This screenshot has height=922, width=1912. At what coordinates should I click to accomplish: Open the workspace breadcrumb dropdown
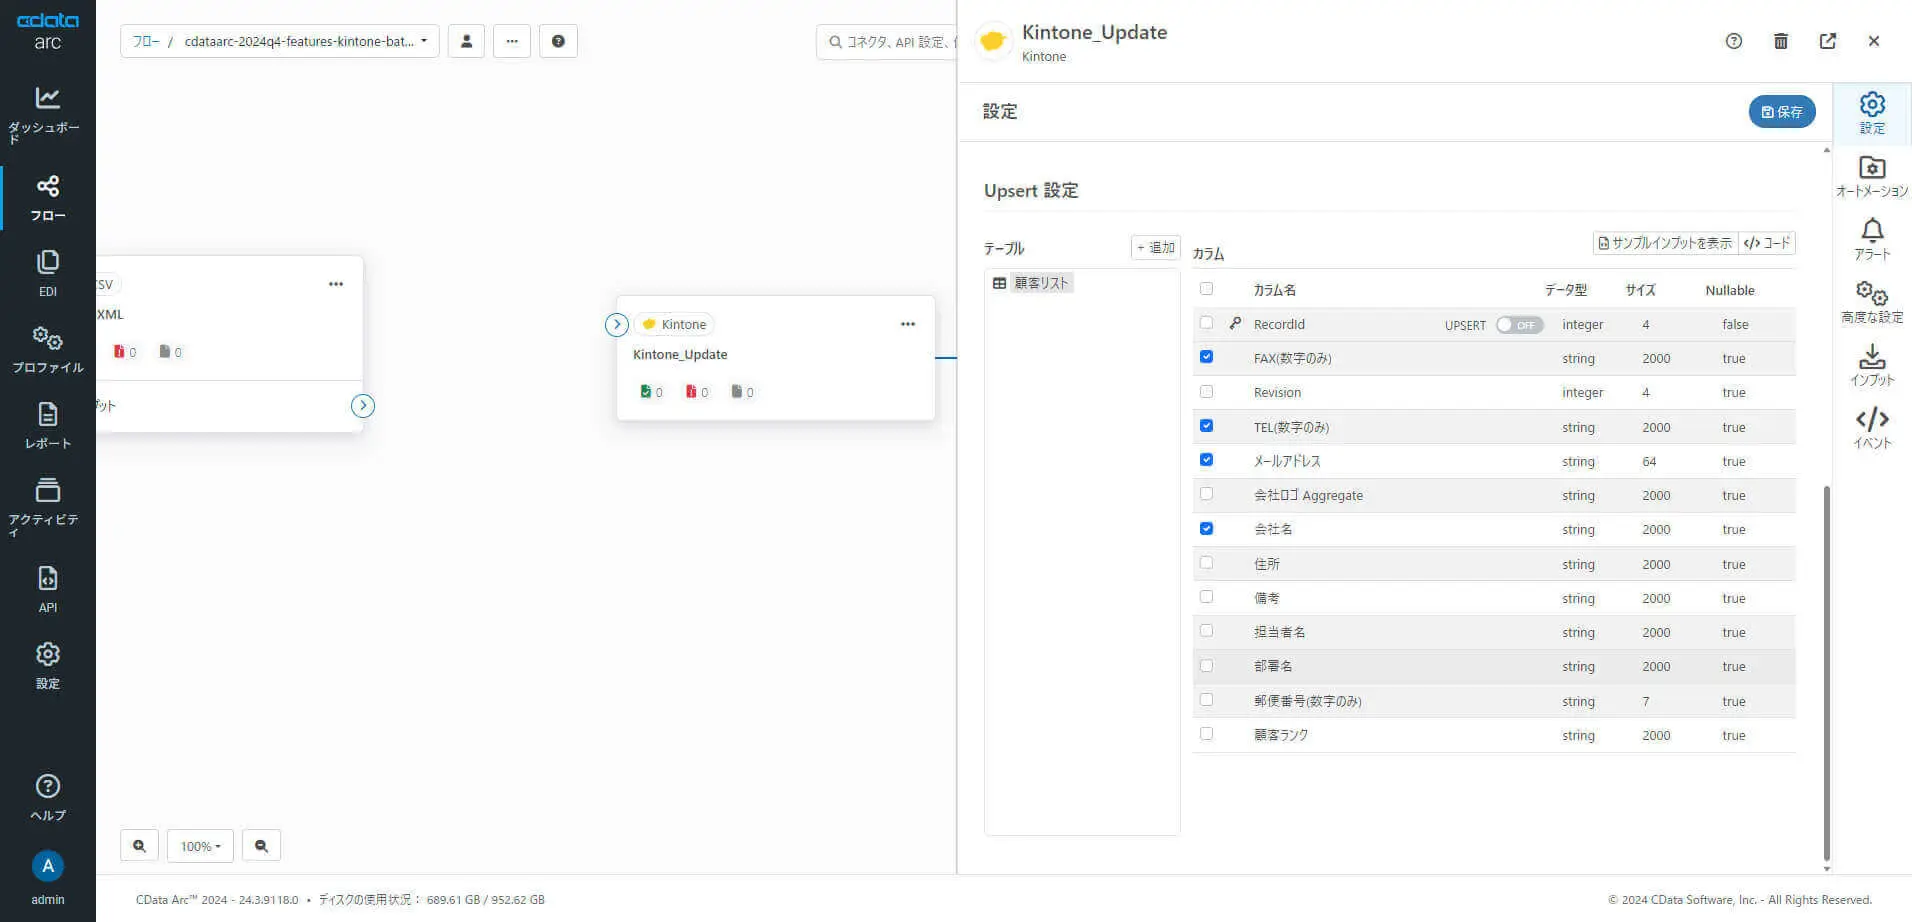pos(306,41)
